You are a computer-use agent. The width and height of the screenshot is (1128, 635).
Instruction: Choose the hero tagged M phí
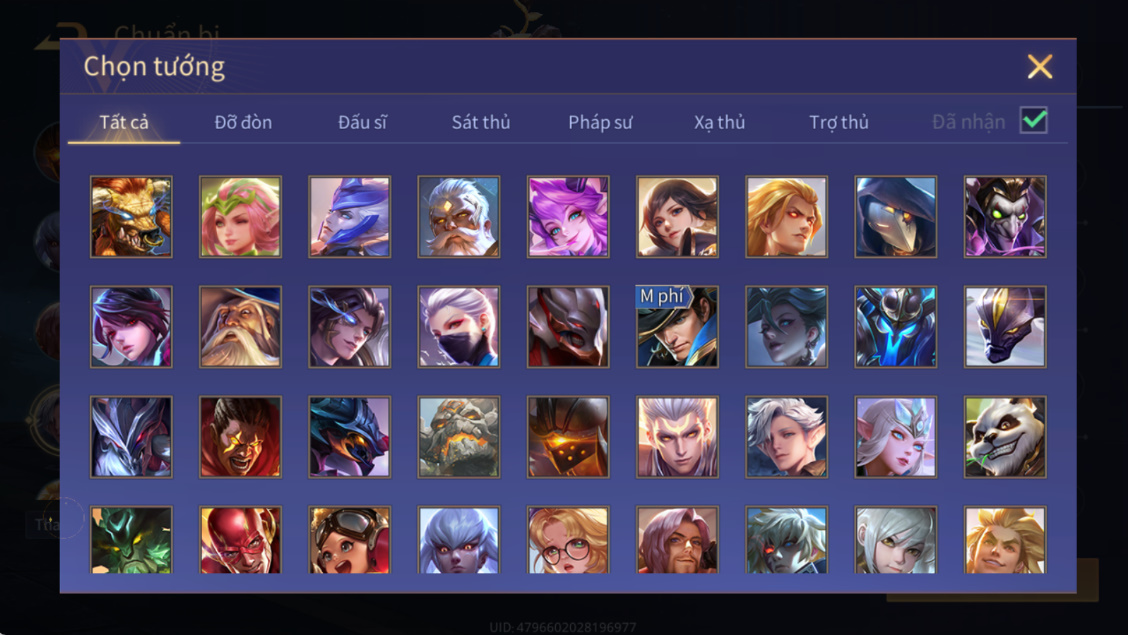[x=677, y=327]
